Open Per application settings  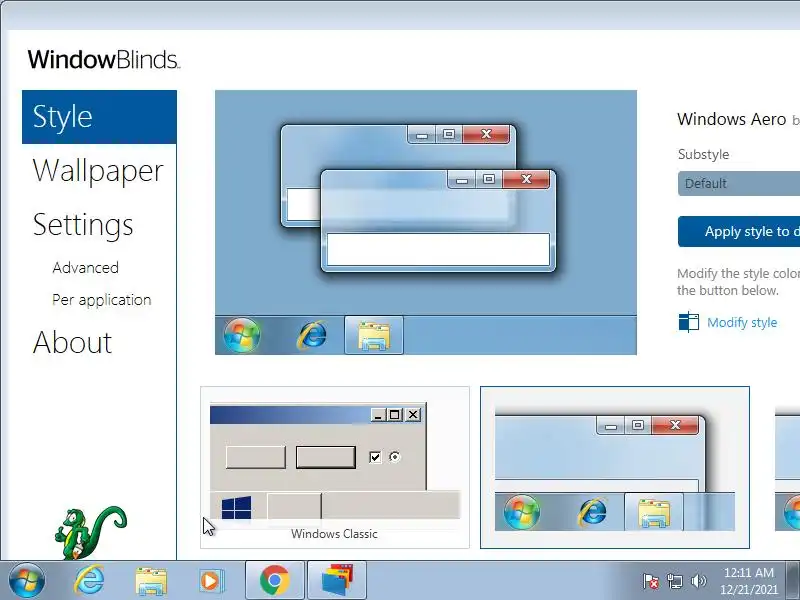click(x=102, y=299)
